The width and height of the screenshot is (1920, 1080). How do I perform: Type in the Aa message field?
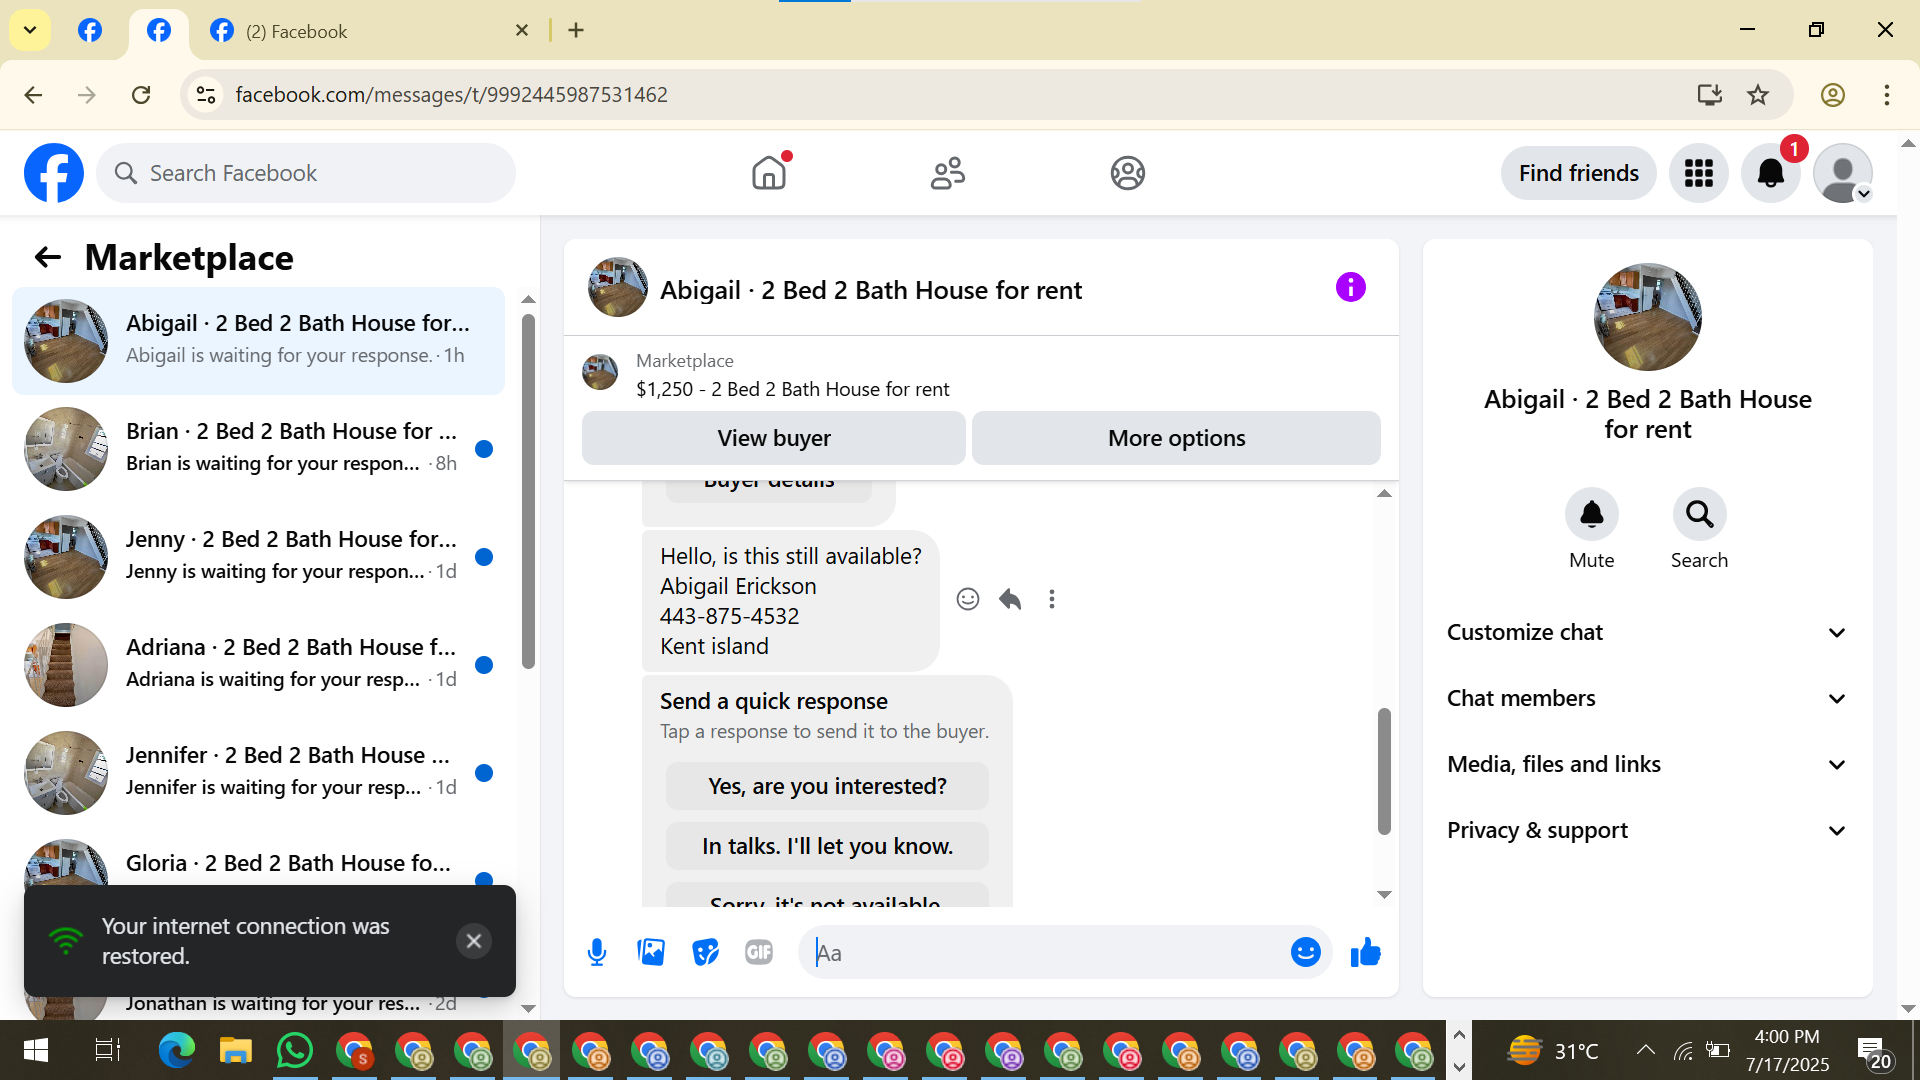tap(1040, 953)
